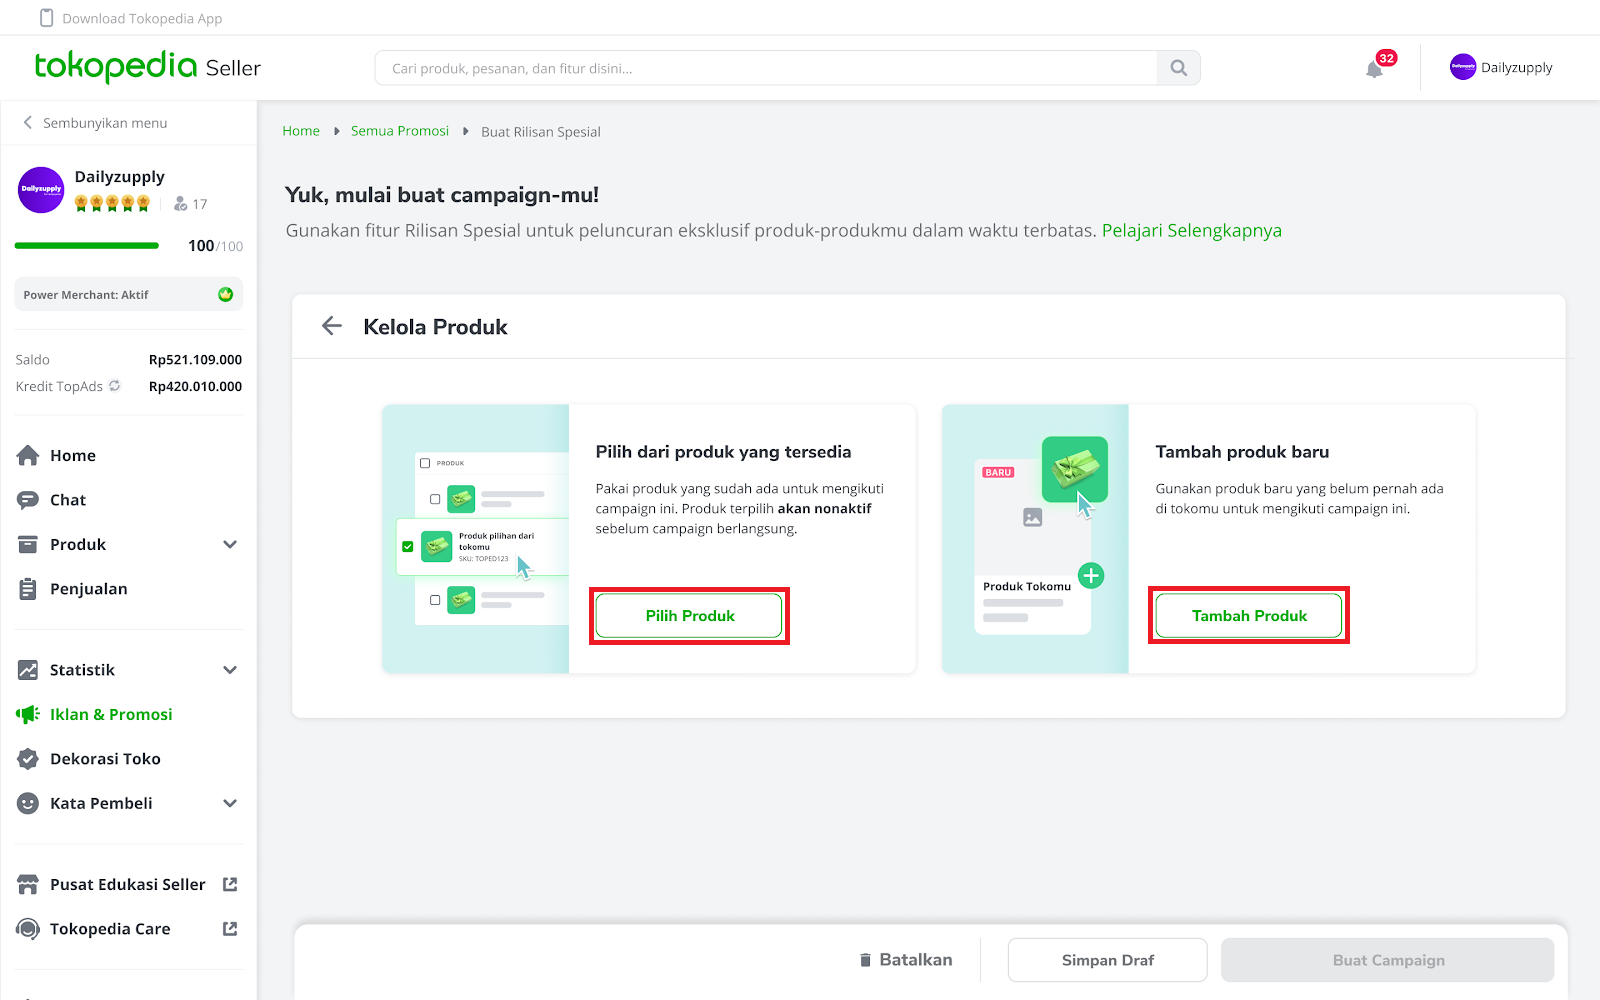Click the Home house icon in sidebar

tap(28, 455)
